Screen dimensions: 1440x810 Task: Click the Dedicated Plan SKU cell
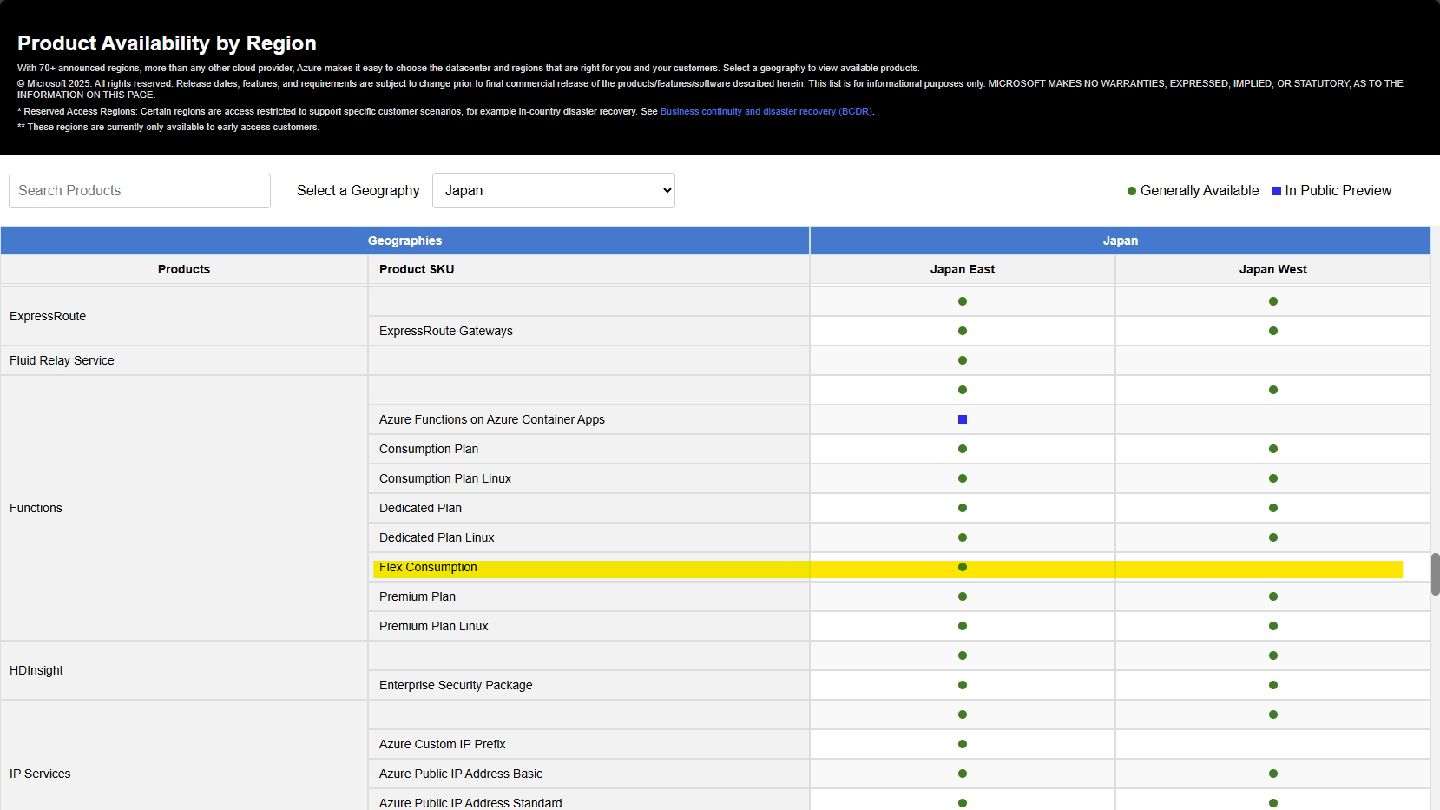(589, 508)
